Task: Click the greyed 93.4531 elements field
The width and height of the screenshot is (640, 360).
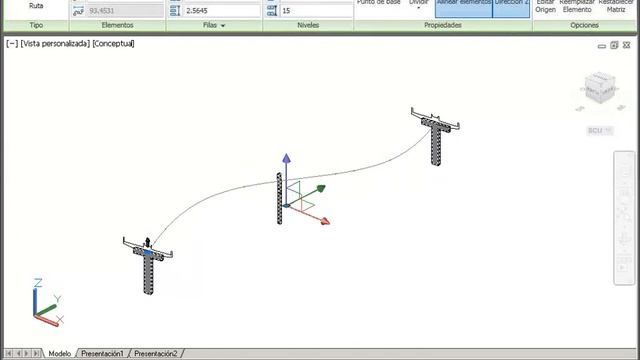Action: [125, 11]
